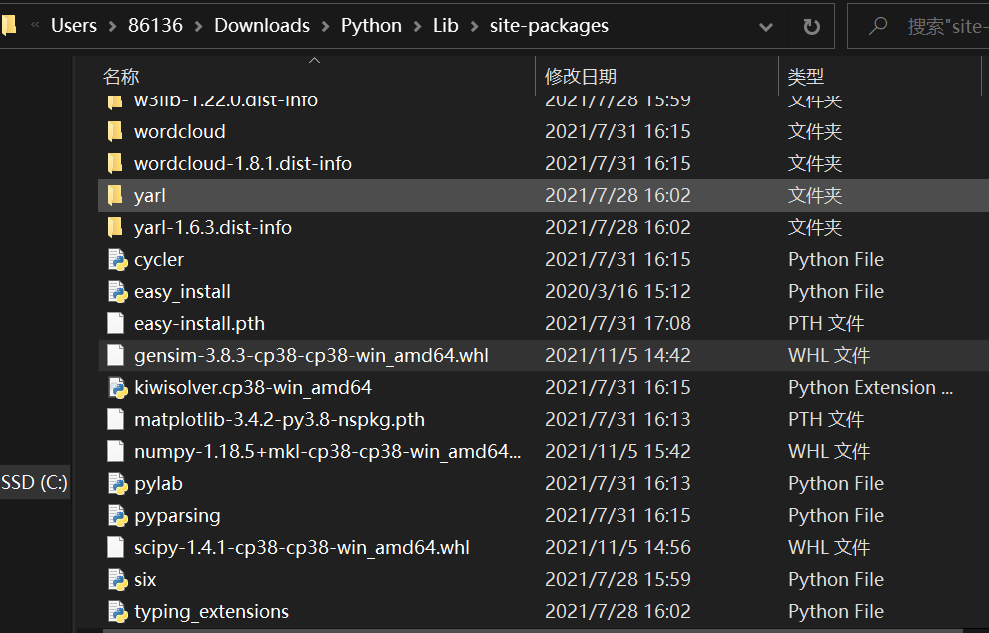989x633 pixels.
Task: Open the address history dropdown arrow
Action: pyautogui.click(x=766, y=27)
